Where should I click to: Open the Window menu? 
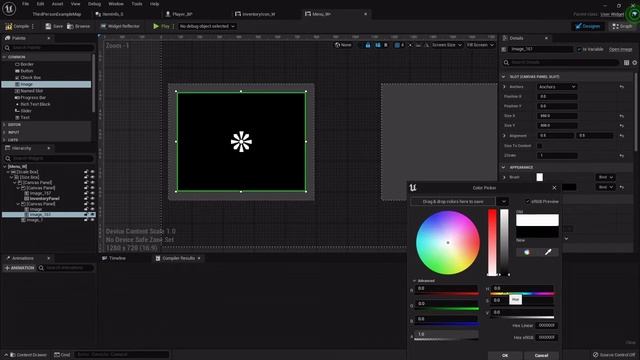click(x=116, y=4)
